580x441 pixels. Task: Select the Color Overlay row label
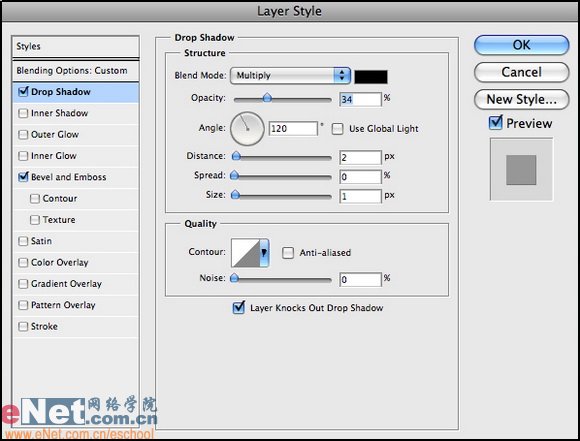[60, 263]
